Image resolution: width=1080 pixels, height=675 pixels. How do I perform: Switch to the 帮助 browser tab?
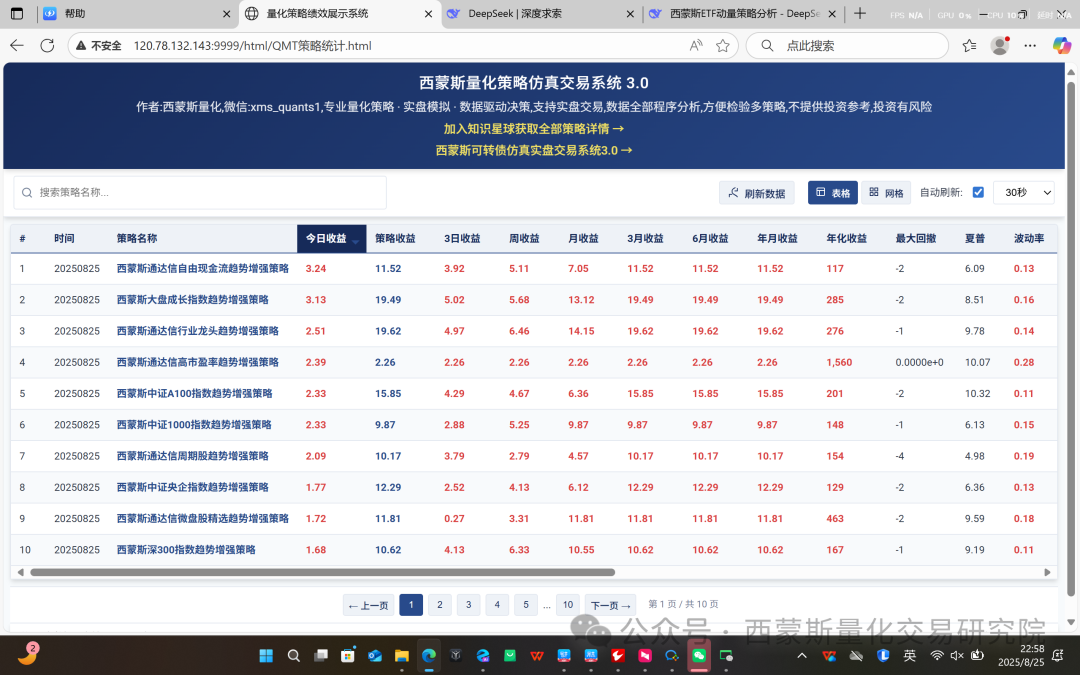pos(137,14)
